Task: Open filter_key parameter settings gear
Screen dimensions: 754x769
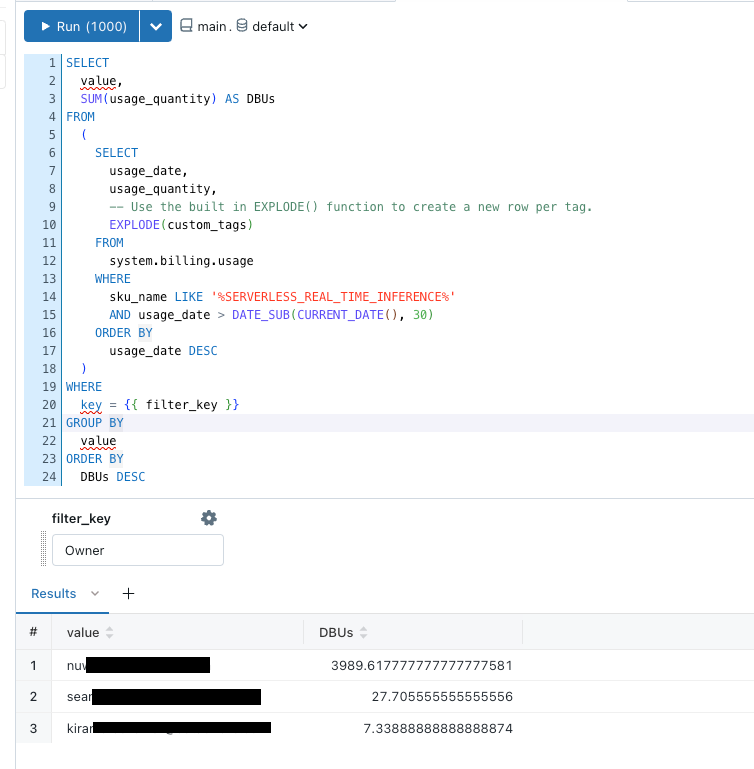Action: click(209, 518)
